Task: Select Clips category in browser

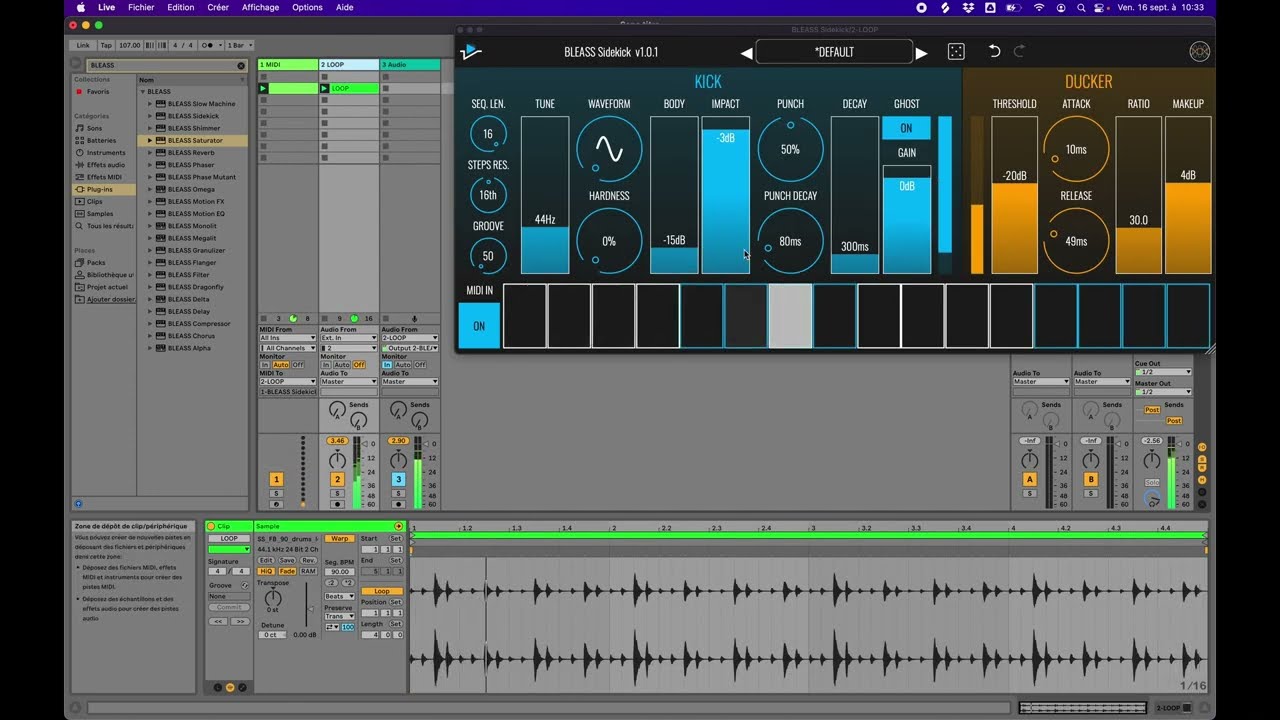Action: (x=94, y=201)
